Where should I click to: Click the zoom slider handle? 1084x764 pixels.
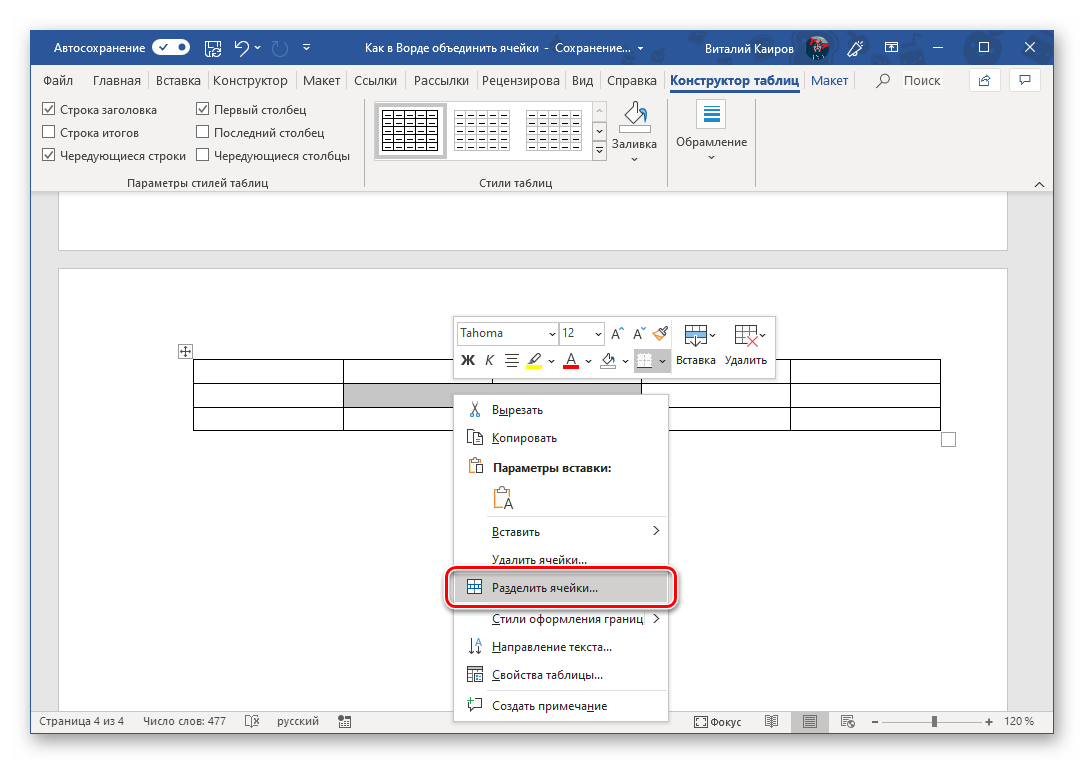coord(934,721)
